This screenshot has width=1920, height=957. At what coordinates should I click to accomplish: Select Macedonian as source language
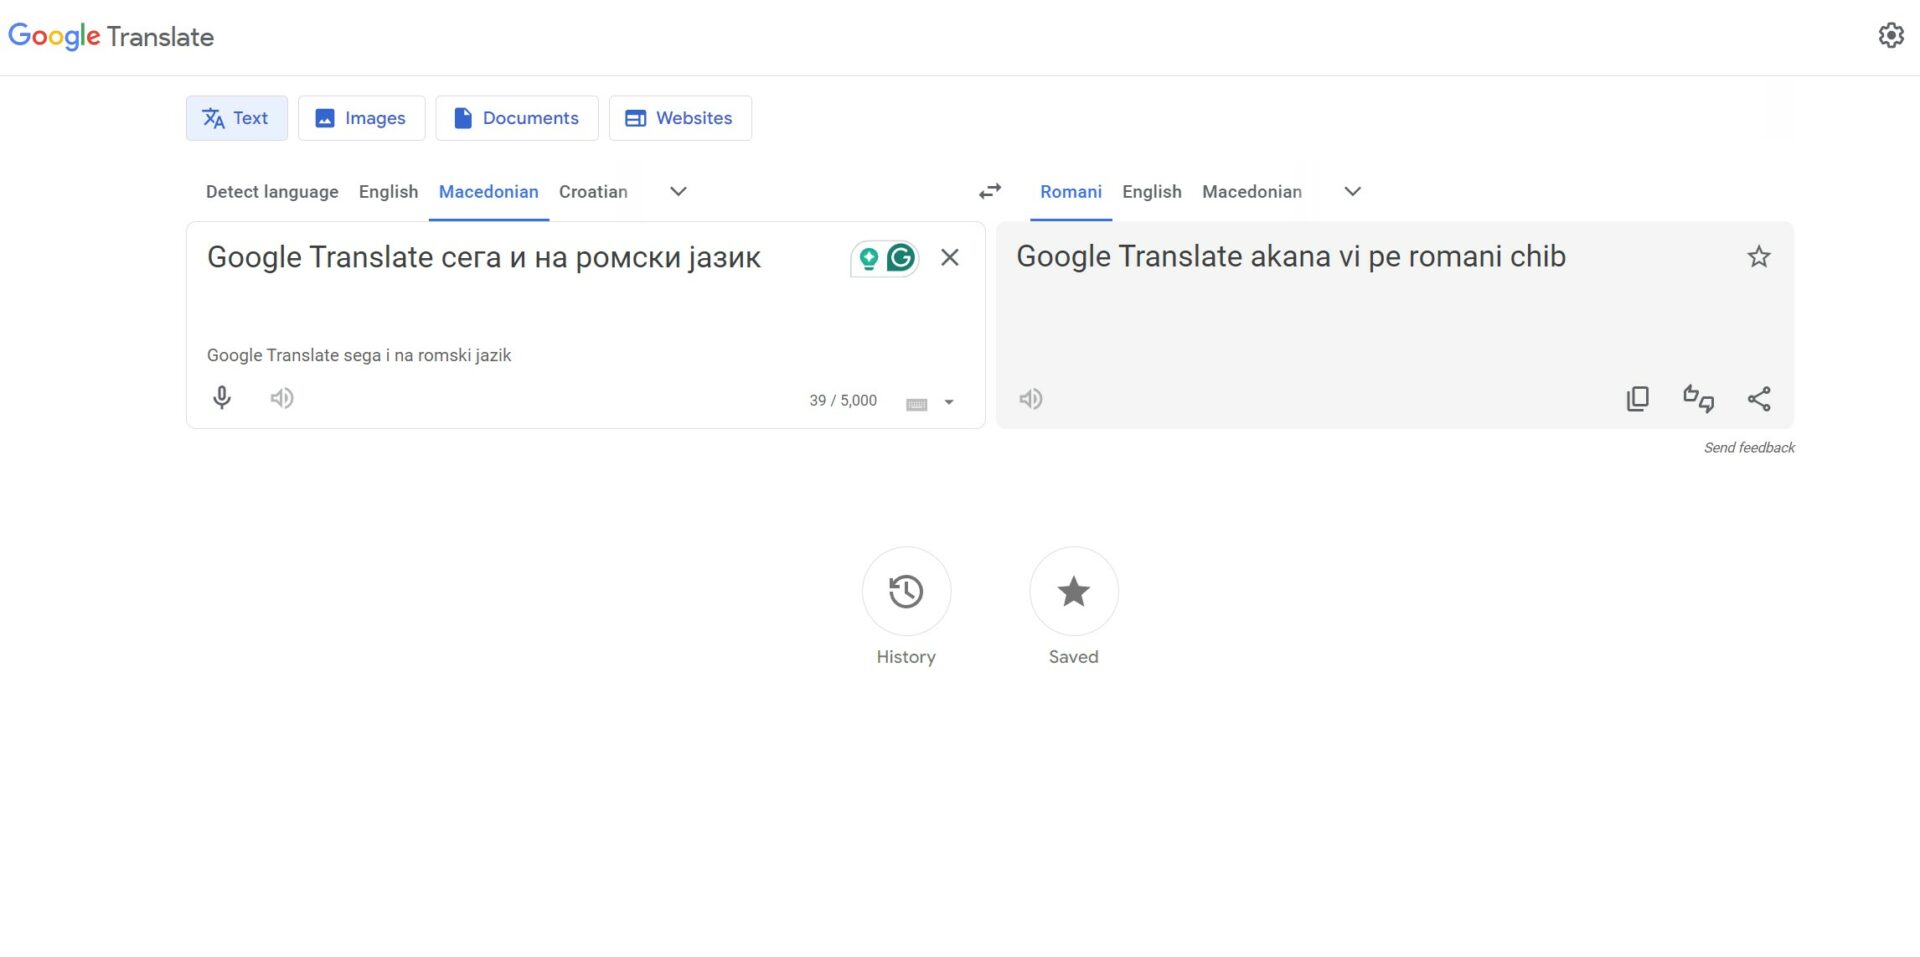pyautogui.click(x=488, y=192)
